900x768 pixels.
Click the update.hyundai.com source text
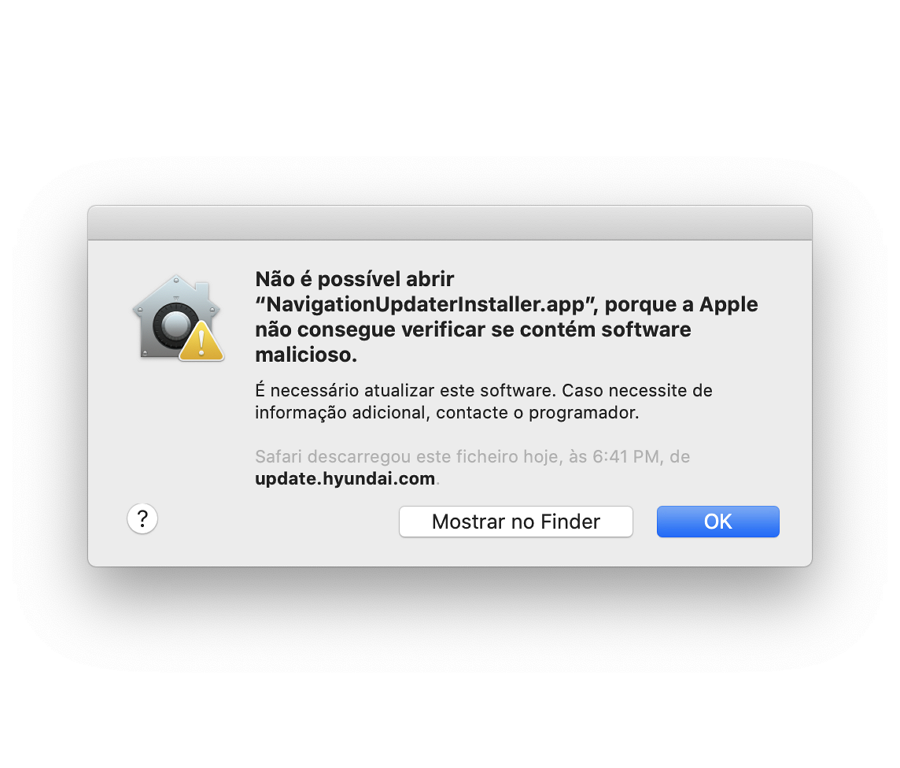(345, 479)
